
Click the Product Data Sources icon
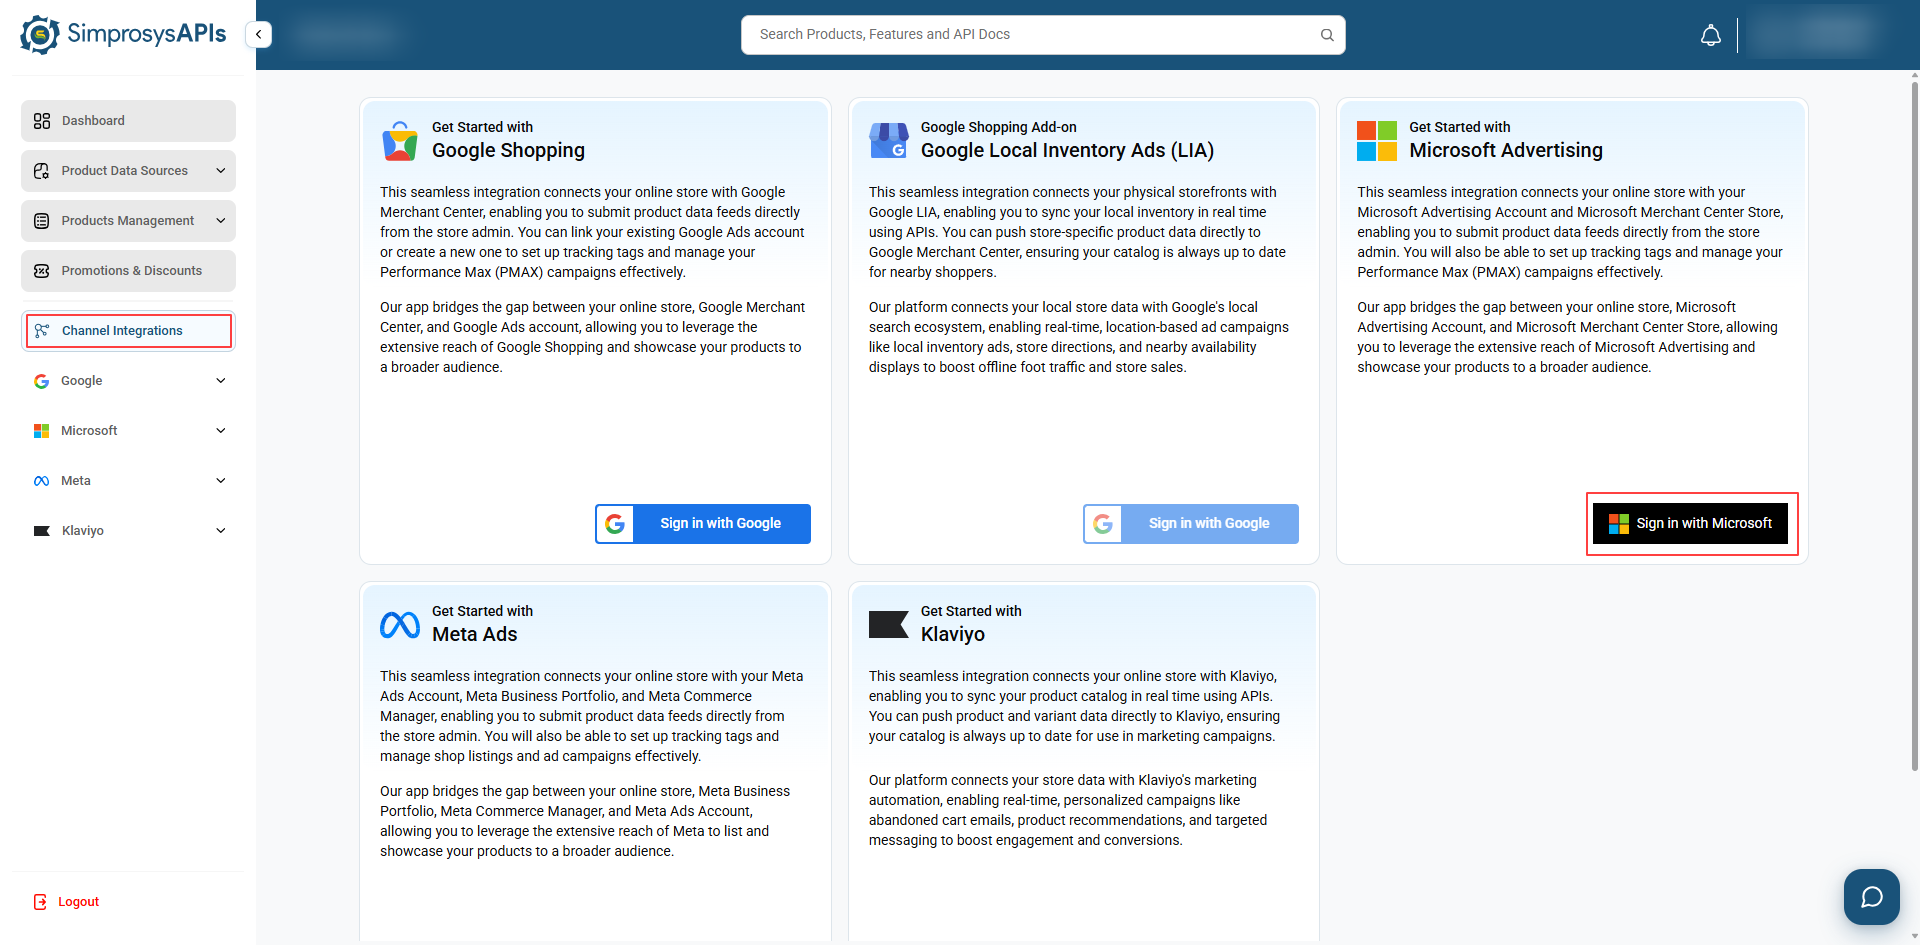click(42, 171)
